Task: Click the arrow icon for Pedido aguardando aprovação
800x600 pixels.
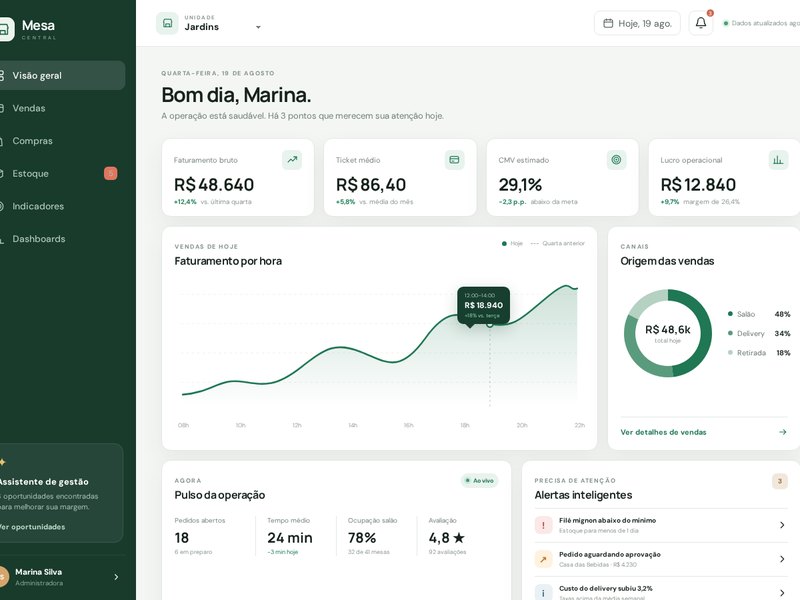Action: click(543, 559)
